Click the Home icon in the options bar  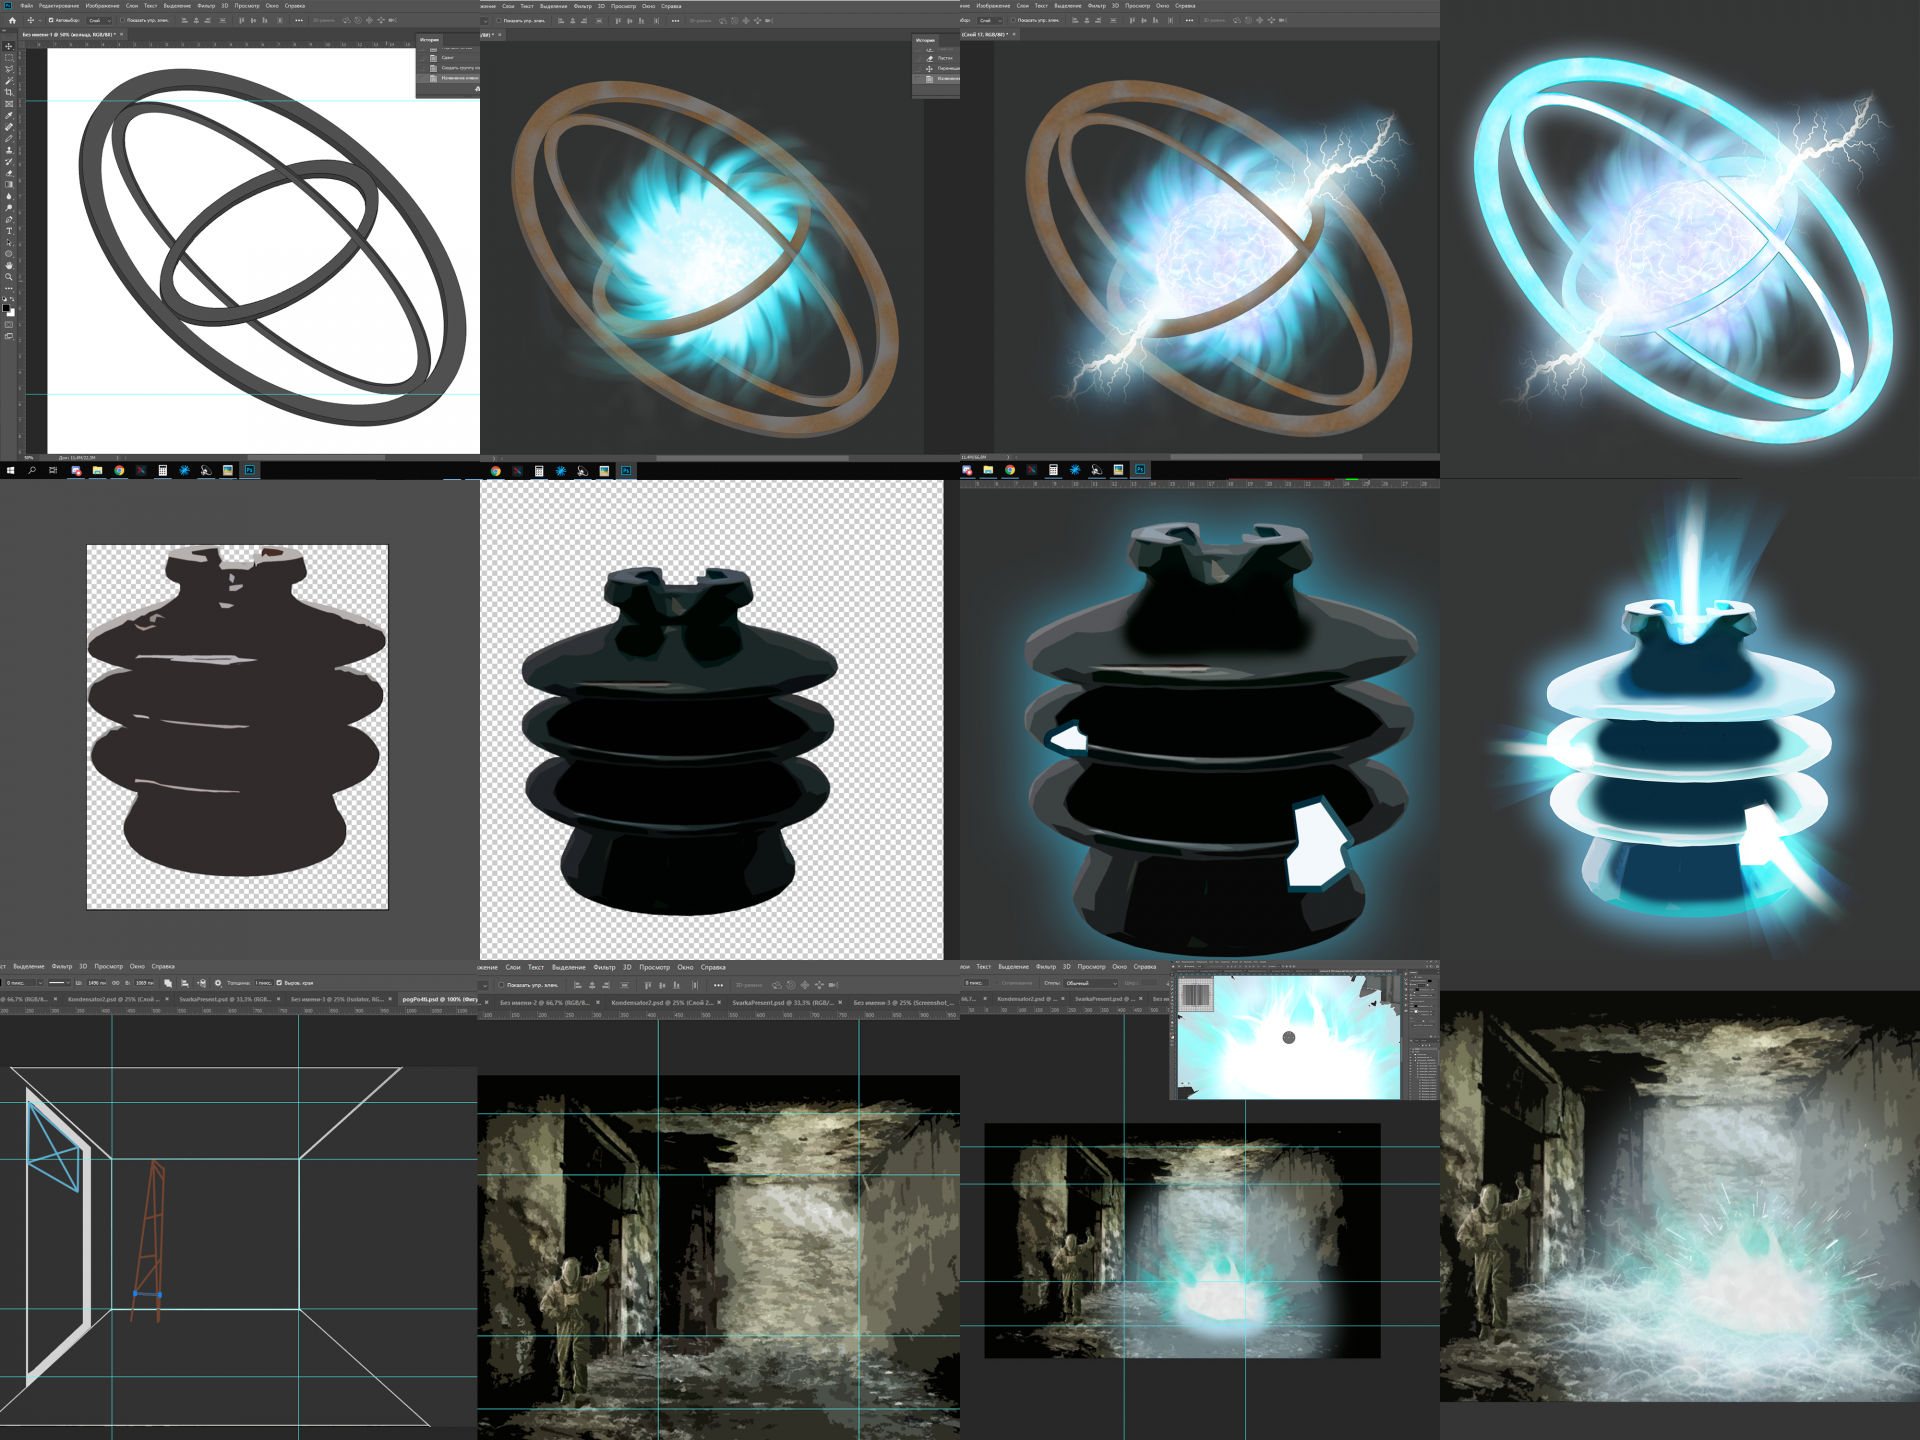coord(12,20)
